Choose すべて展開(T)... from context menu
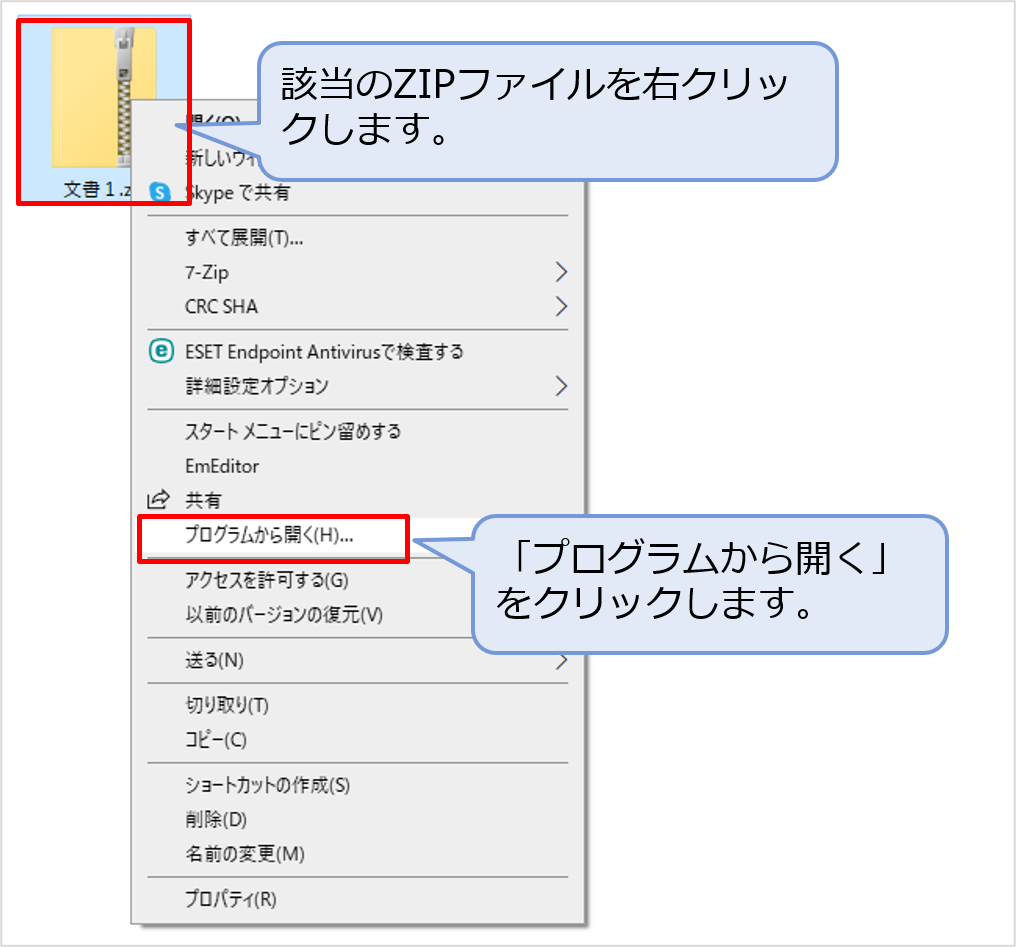This screenshot has width=1016, height=947. coord(244,238)
